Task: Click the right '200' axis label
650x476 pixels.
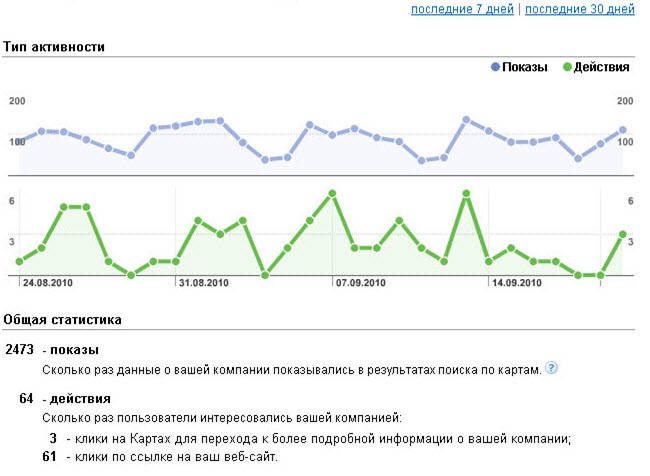Action: (x=625, y=101)
